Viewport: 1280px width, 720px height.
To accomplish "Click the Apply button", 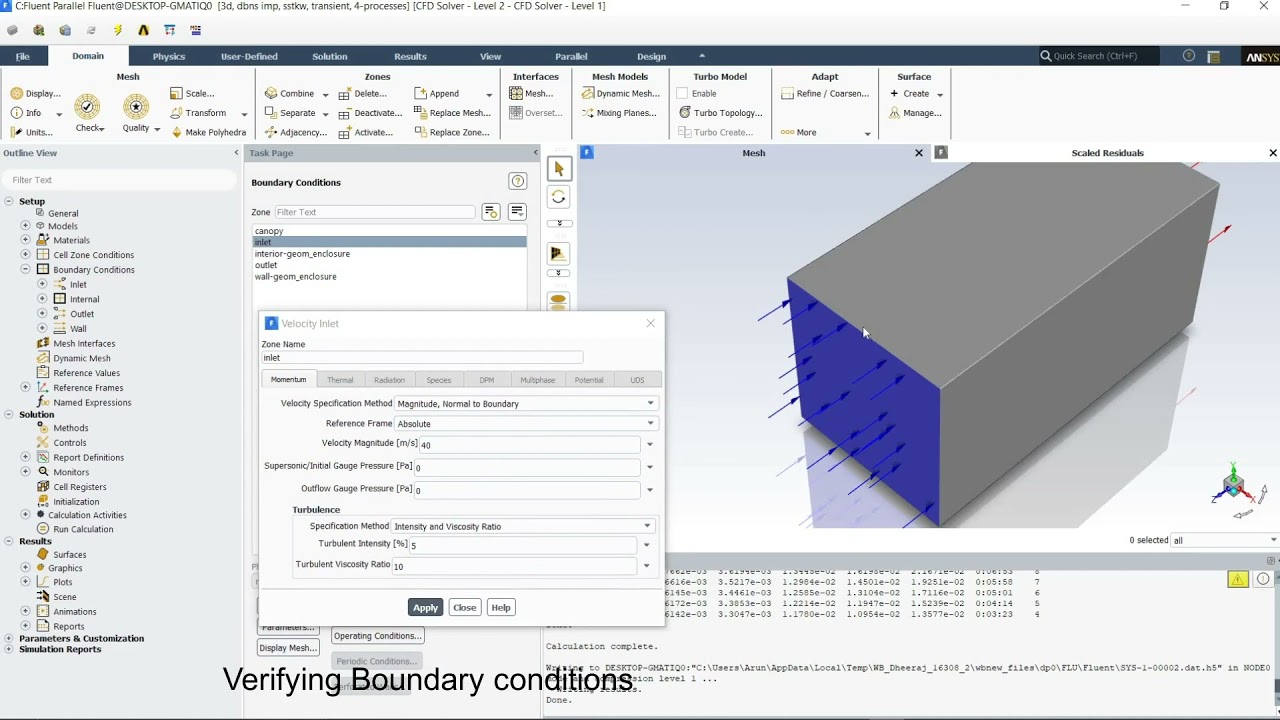I will click(x=425, y=607).
